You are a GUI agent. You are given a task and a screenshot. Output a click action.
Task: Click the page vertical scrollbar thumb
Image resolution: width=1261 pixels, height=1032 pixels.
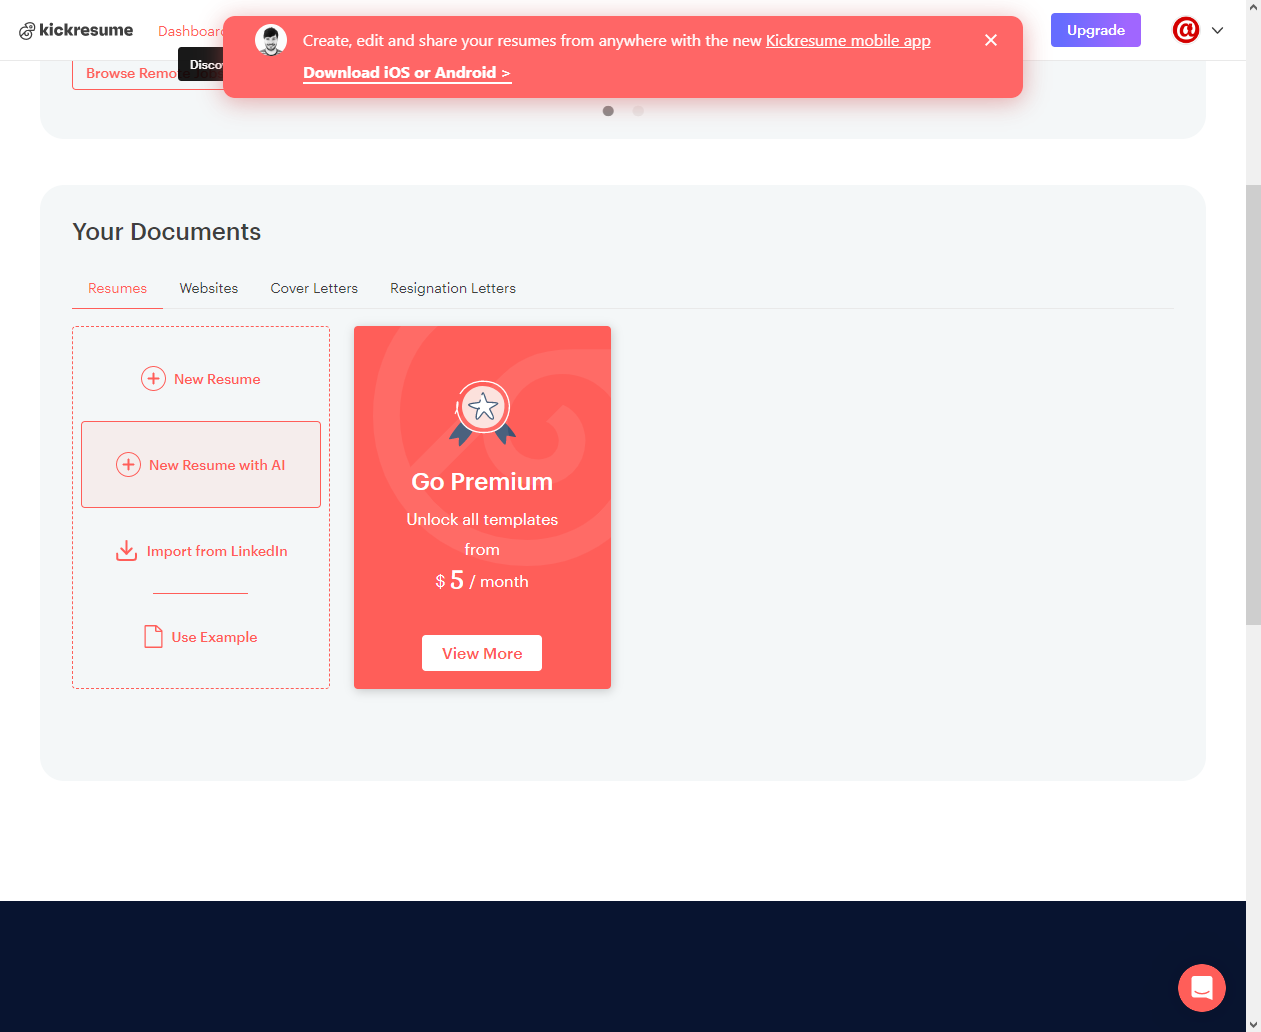(x=1253, y=405)
